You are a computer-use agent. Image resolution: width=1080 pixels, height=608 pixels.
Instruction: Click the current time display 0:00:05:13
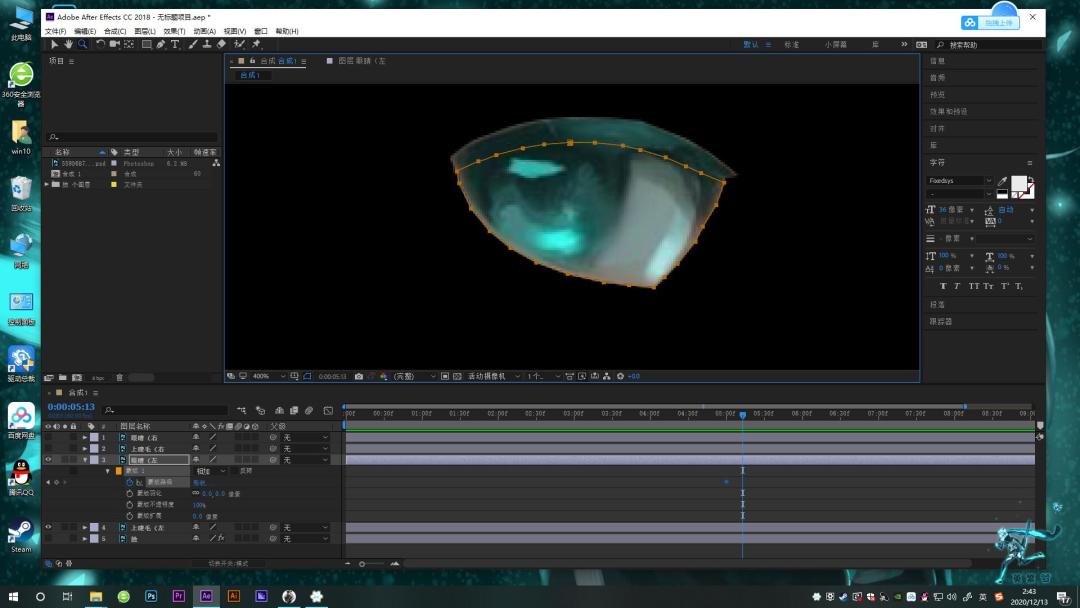click(71, 407)
